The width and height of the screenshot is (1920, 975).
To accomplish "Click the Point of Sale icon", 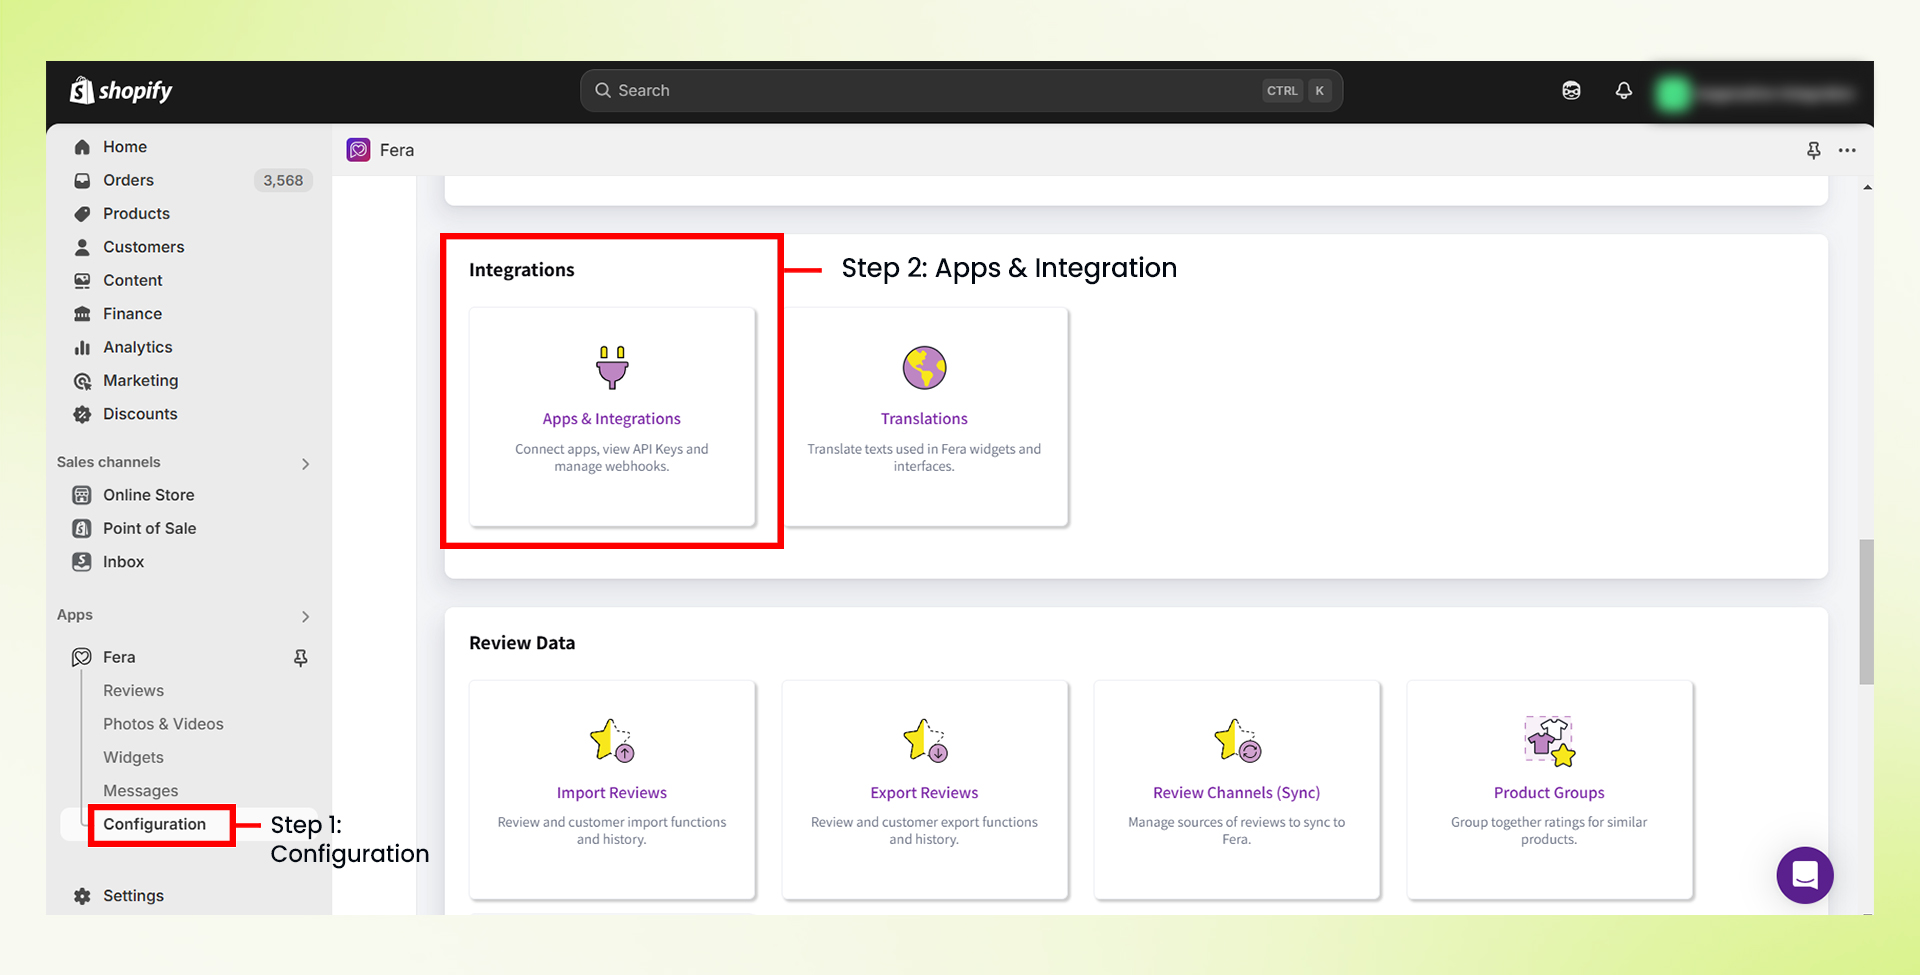I will 82,528.
